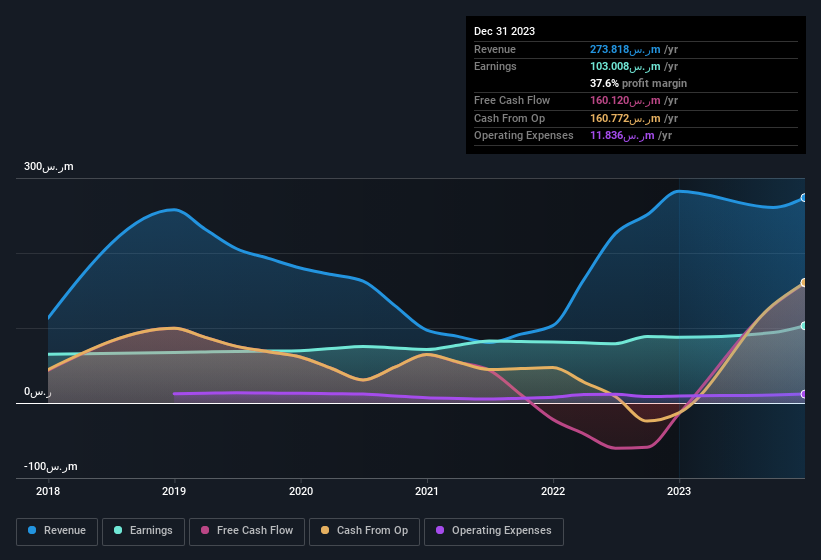This screenshot has width=821, height=560.
Task: Click the orange dot in Cash From Op legend
Action: pyautogui.click(x=326, y=531)
